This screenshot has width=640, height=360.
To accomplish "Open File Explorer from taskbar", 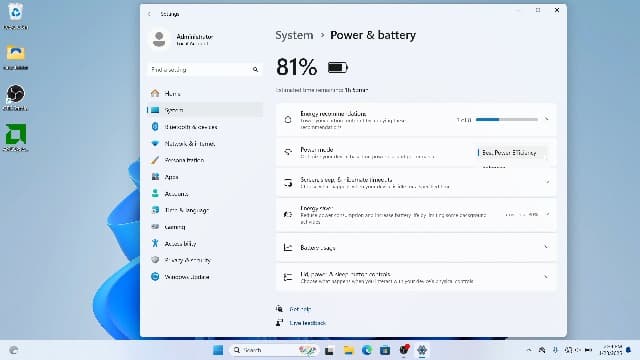I will coord(348,350).
